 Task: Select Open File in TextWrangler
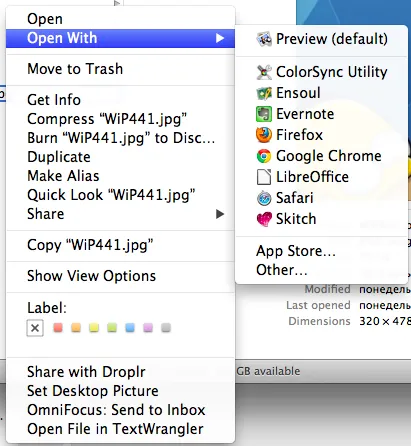tap(120, 429)
